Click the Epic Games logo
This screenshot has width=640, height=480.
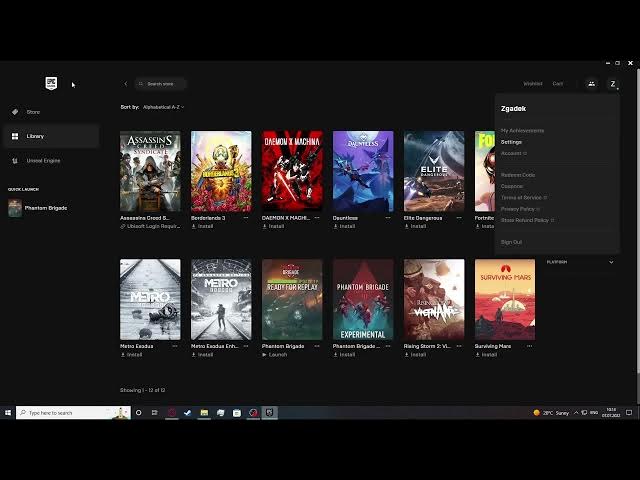point(51,83)
